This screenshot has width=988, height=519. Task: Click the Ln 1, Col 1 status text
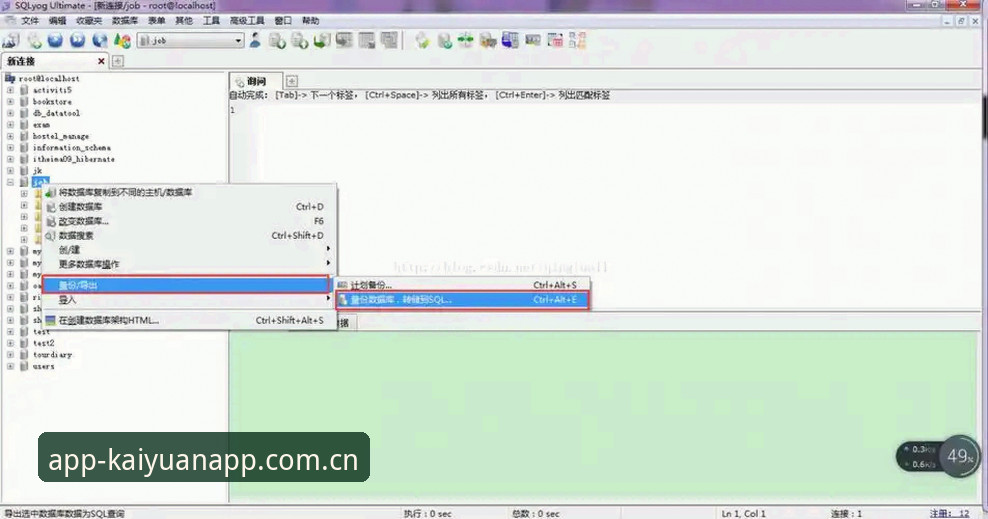pos(744,513)
